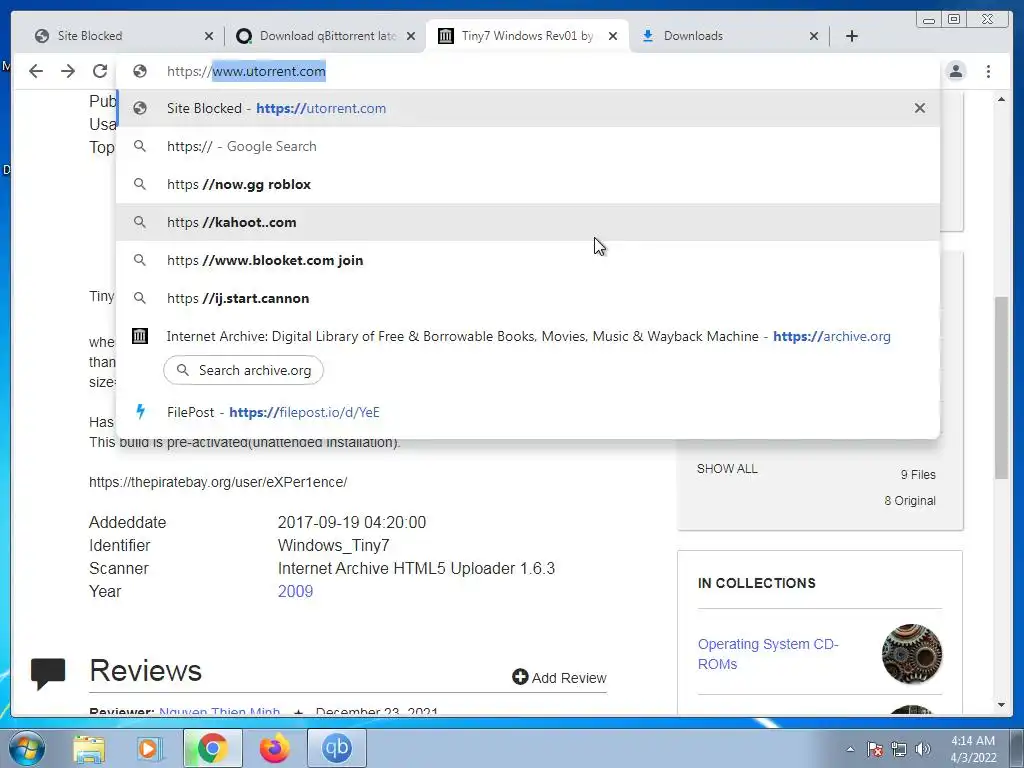
Task: Select the FilePost filepost.io suggestion
Action: [x=528, y=412]
